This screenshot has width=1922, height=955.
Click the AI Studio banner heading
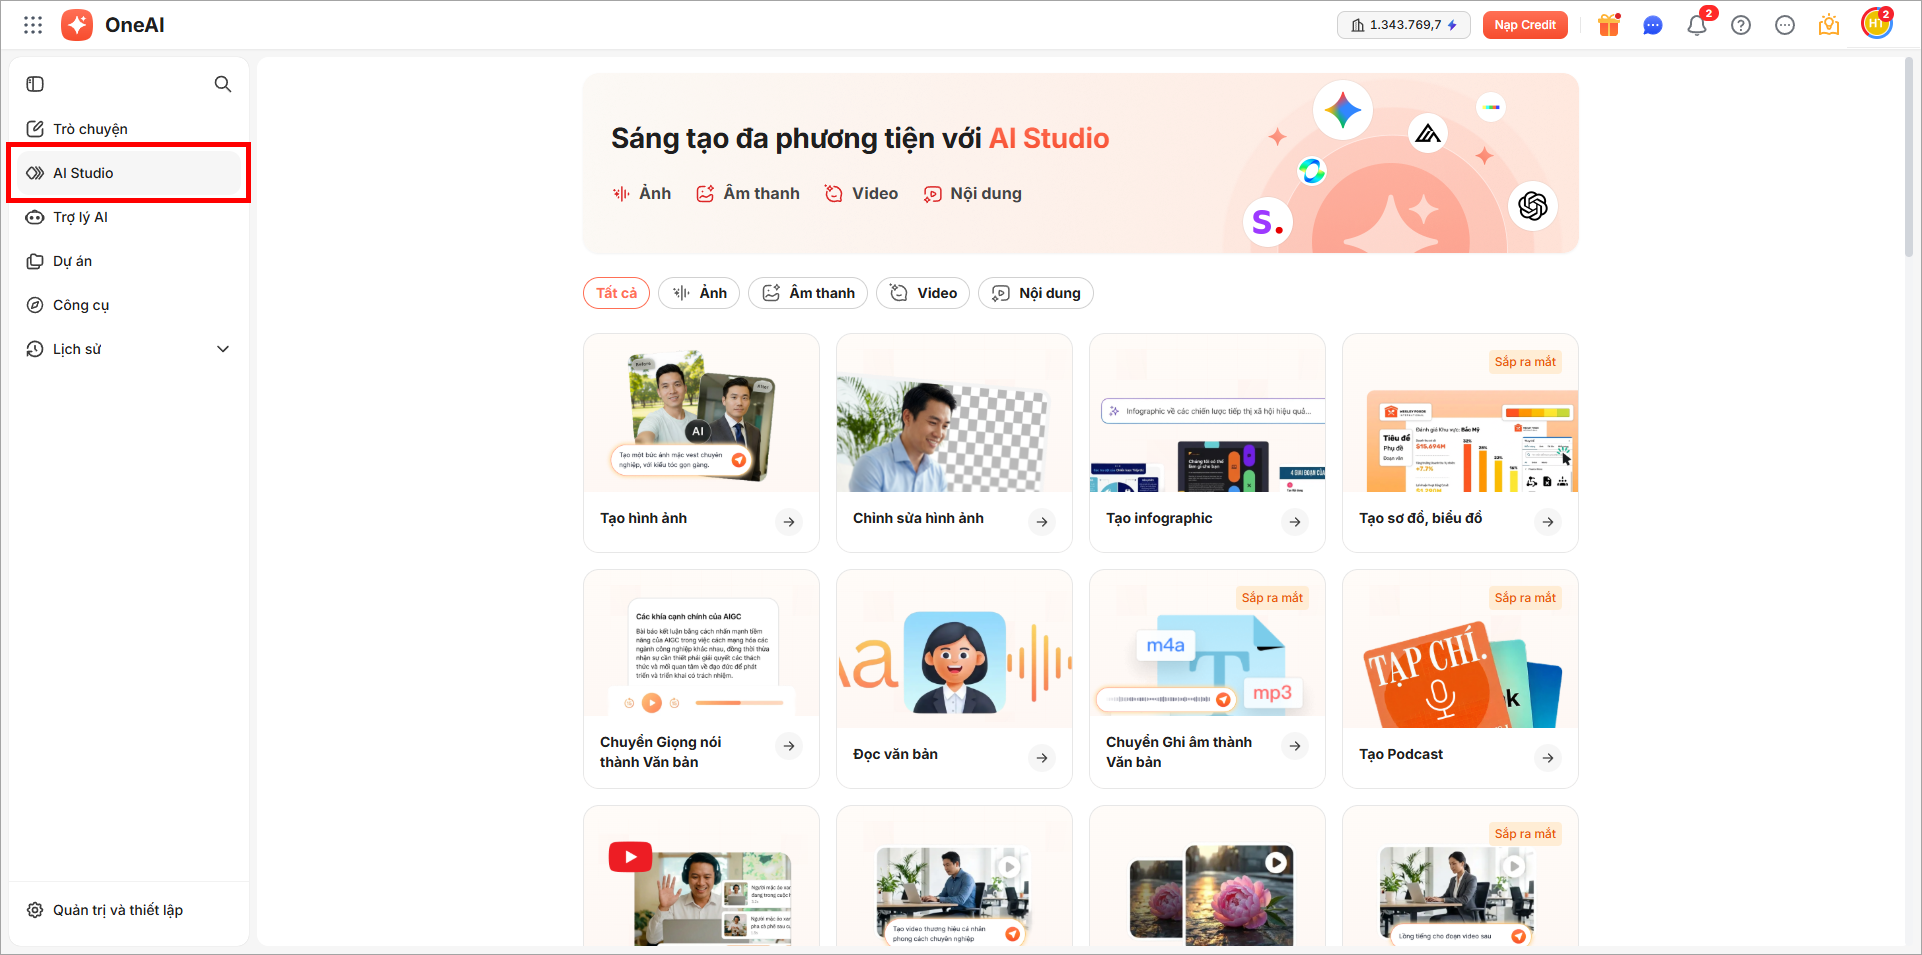[x=860, y=138]
